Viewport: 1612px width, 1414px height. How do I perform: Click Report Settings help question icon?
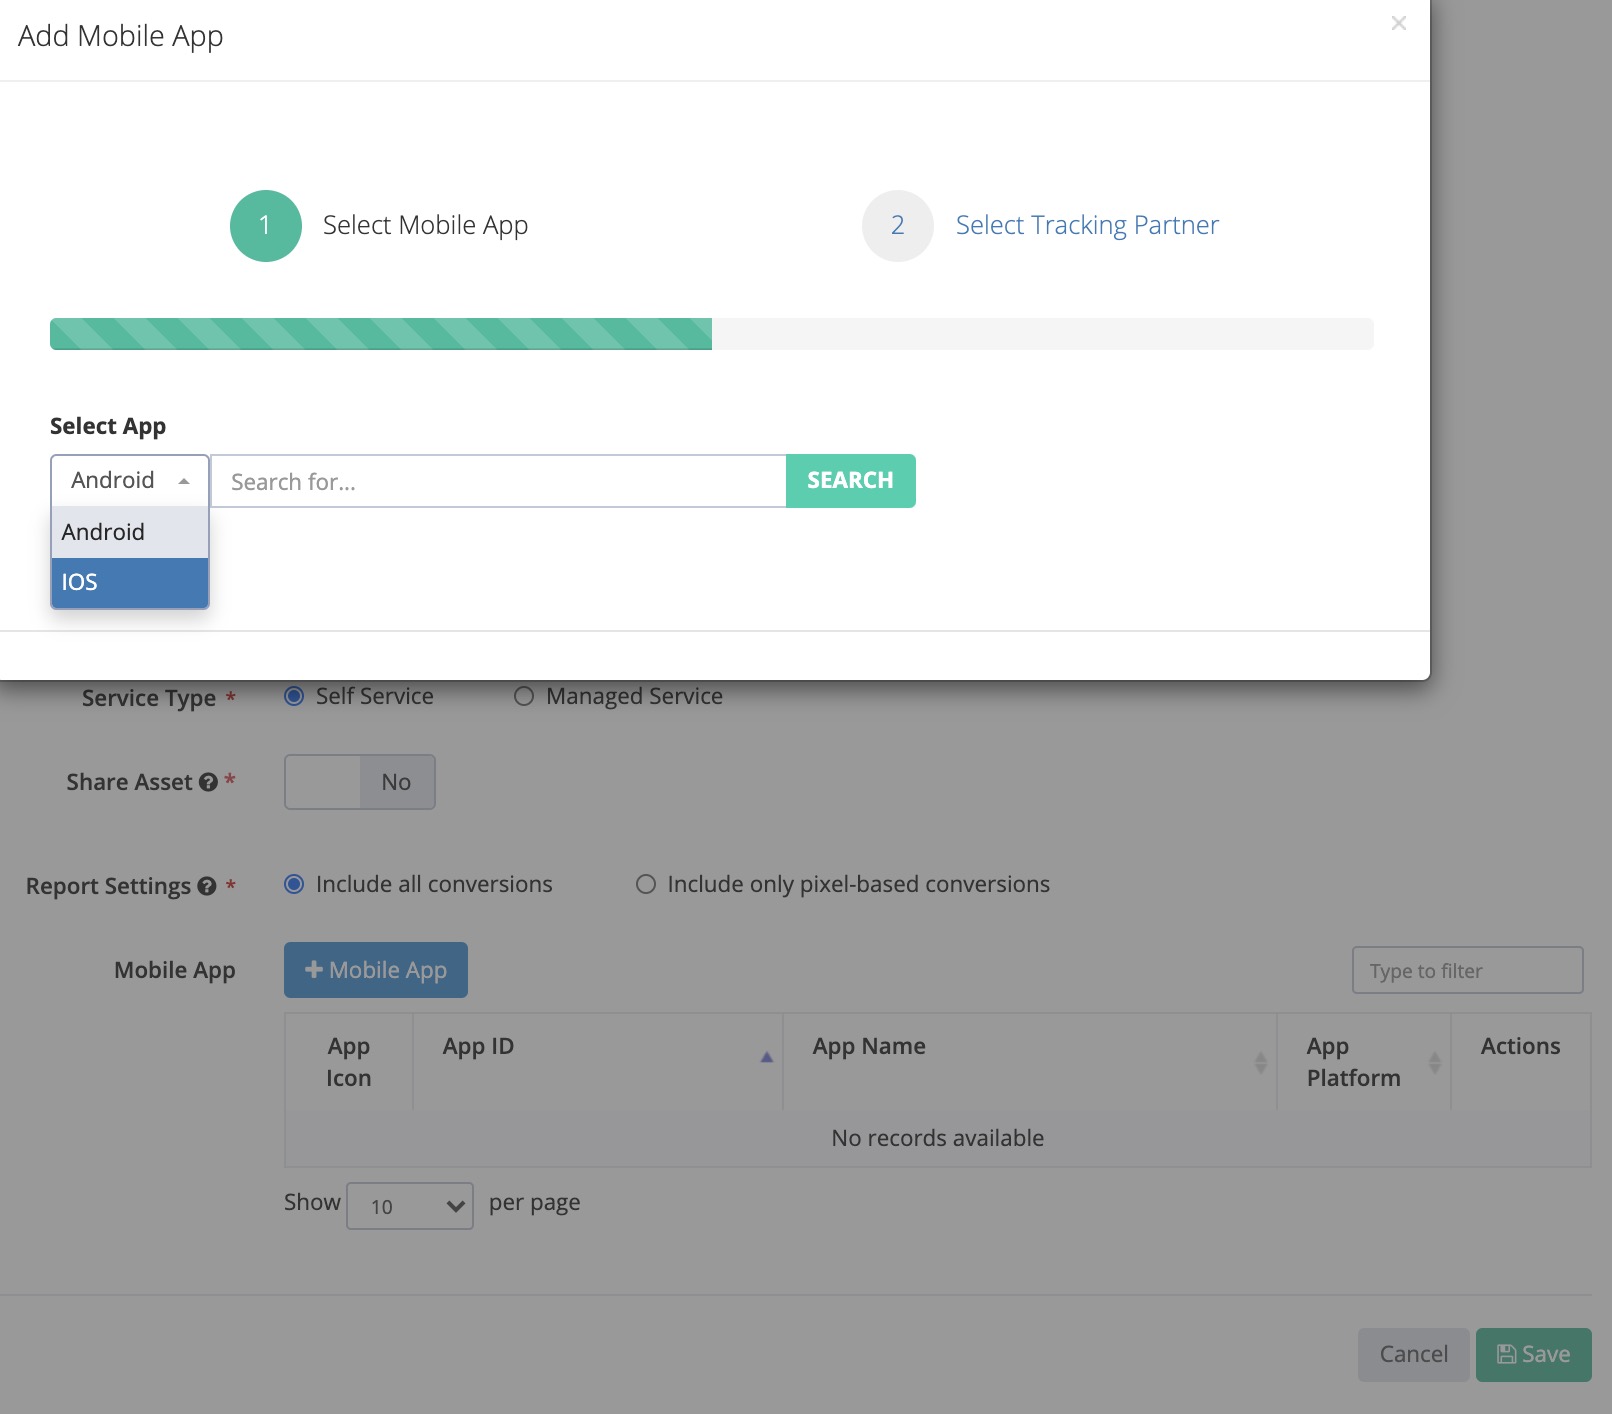tap(207, 887)
